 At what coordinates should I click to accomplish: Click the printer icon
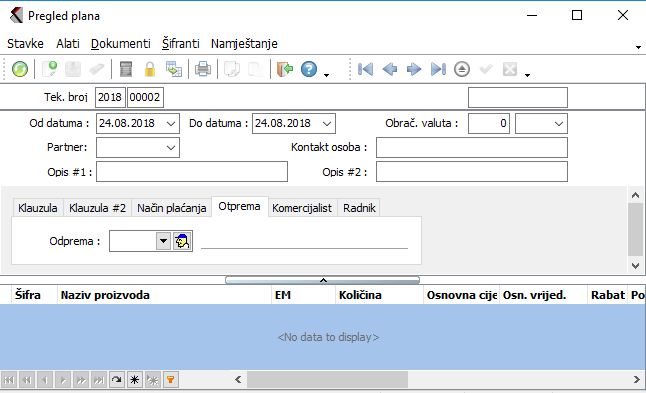(203, 69)
